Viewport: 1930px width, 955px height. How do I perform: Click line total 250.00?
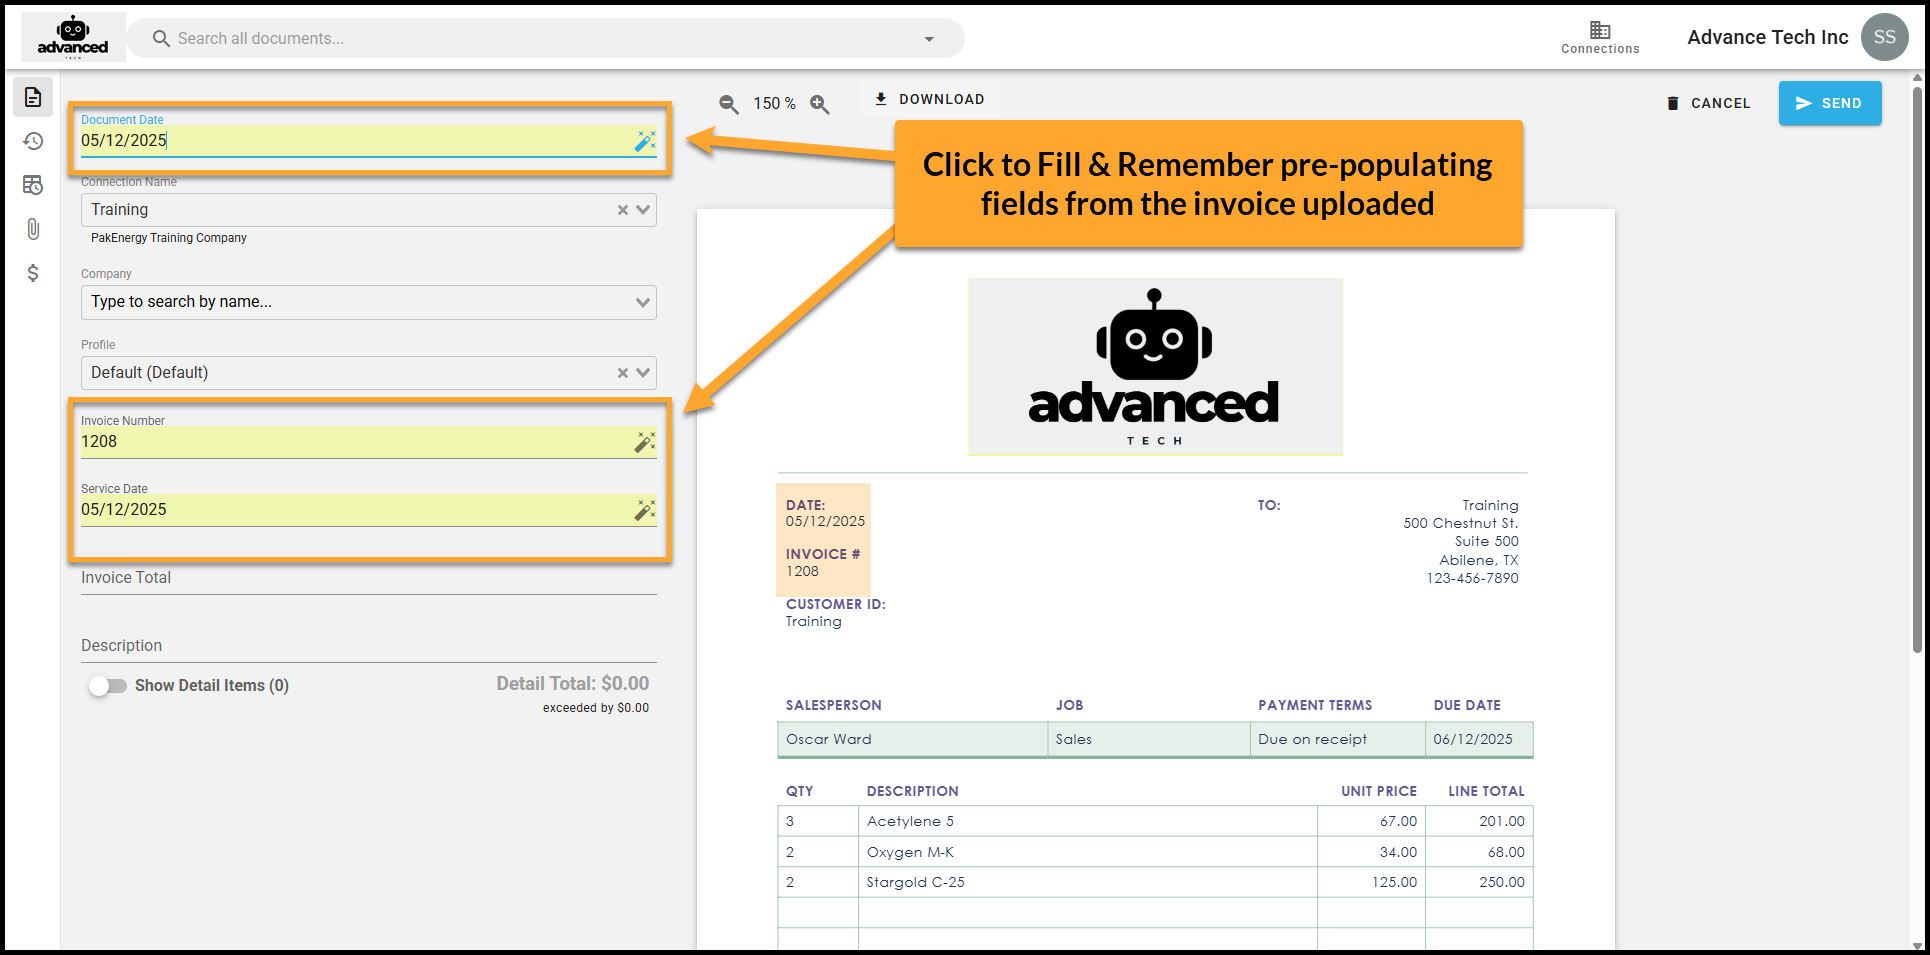click(x=1502, y=883)
